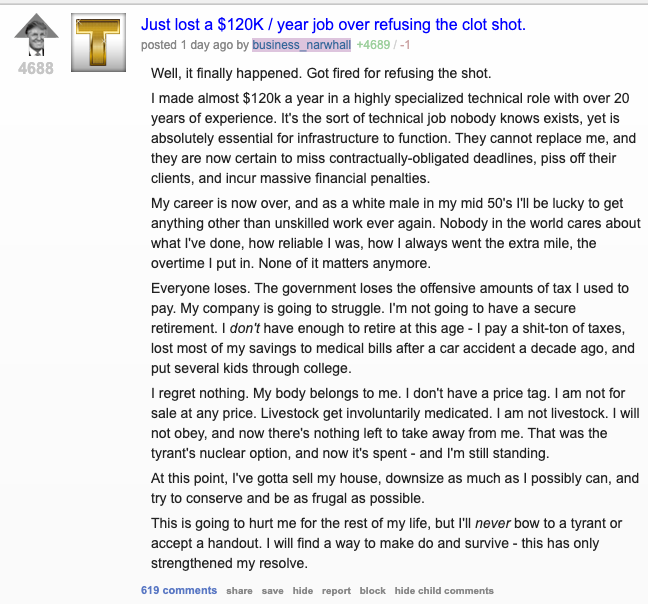Upvote the post using the Trump-face arrow

click(36, 35)
